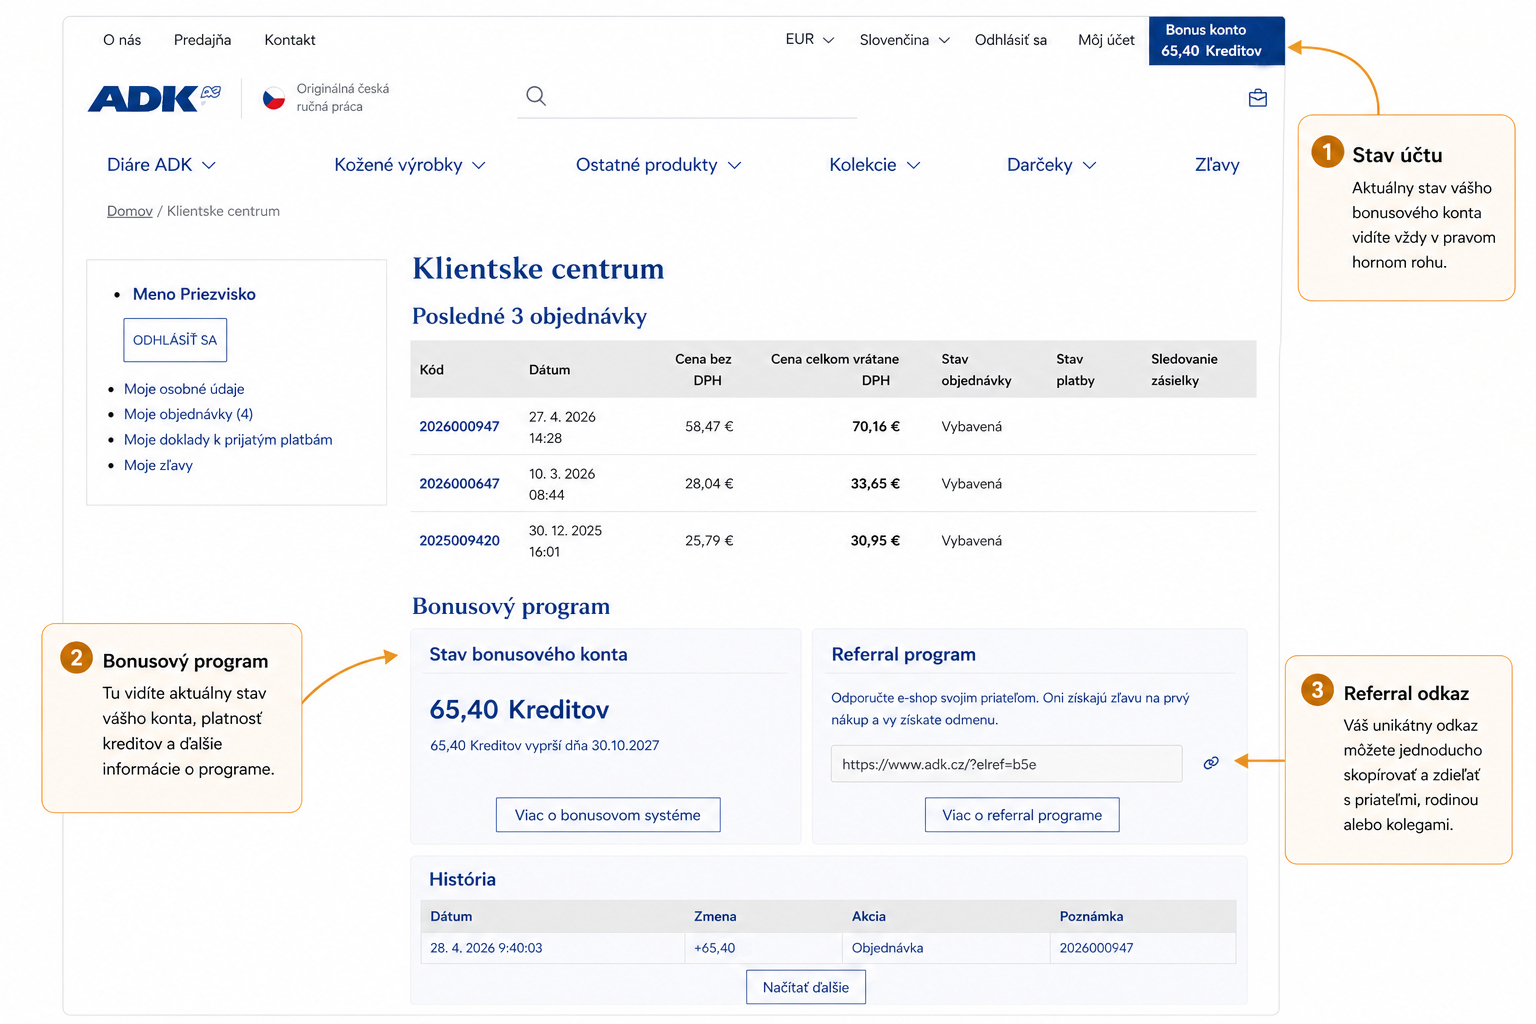Open the Slovenčina language dropdown
The width and height of the screenshot is (1536, 1024).
(x=904, y=40)
